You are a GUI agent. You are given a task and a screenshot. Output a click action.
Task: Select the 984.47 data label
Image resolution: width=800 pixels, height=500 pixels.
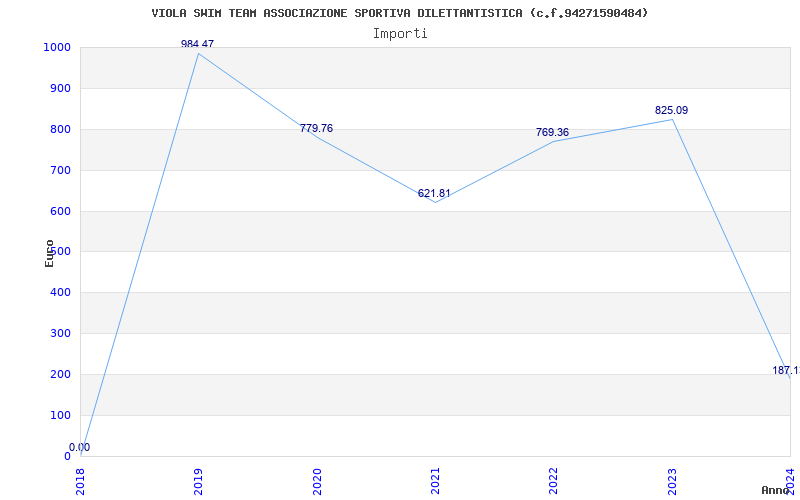pos(197,44)
